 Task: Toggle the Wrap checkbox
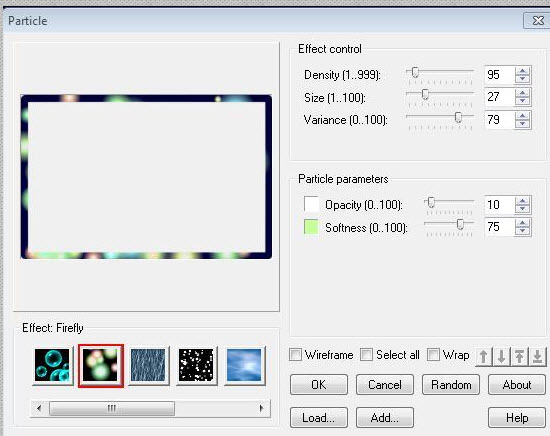(x=433, y=355)
